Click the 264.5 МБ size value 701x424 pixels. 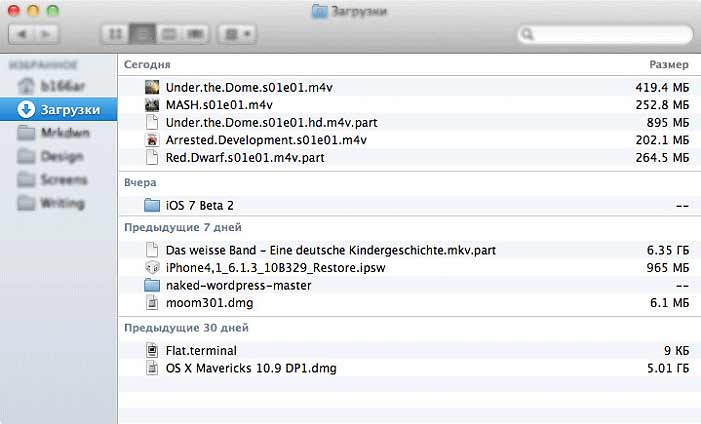pyautogui.click(x=662, y=157)
